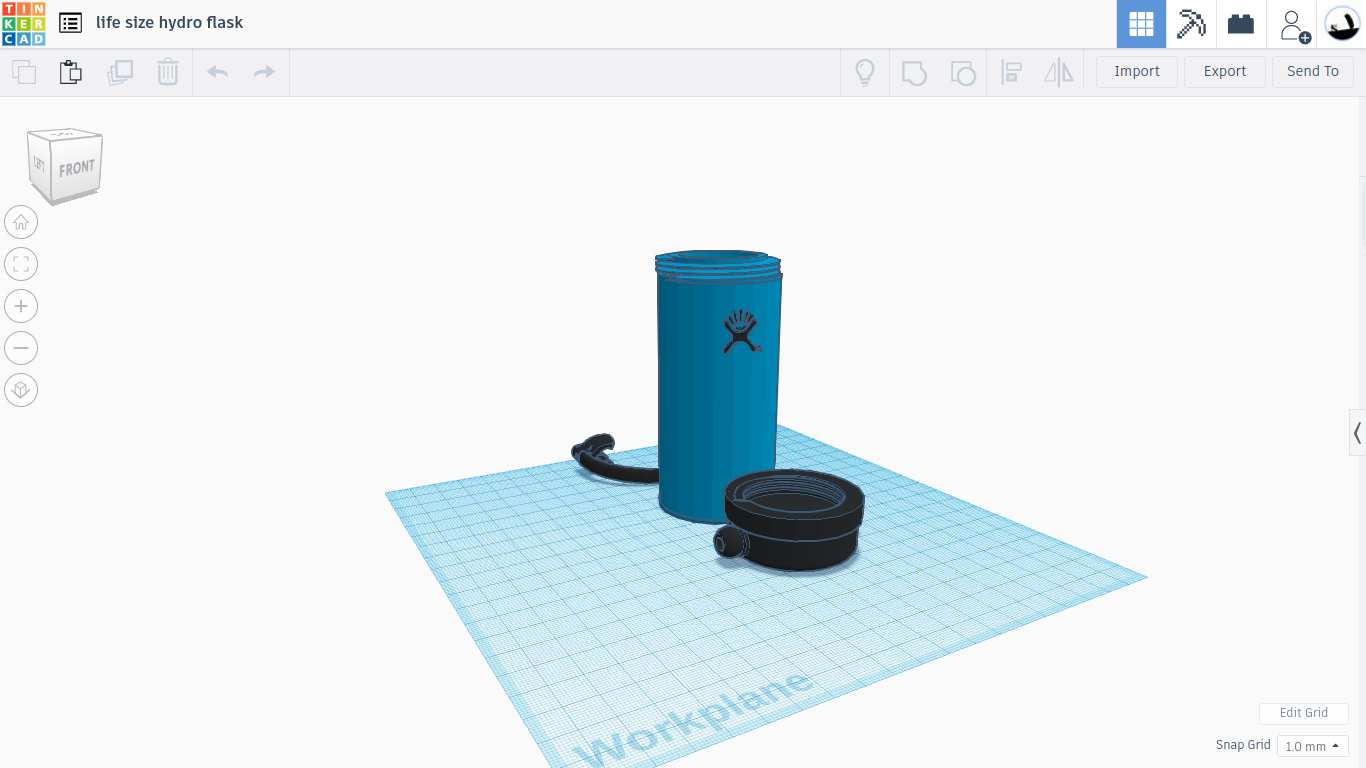The image size is (1366, 768).
Task: Click the Home view button
Action: tap(21, 222)
